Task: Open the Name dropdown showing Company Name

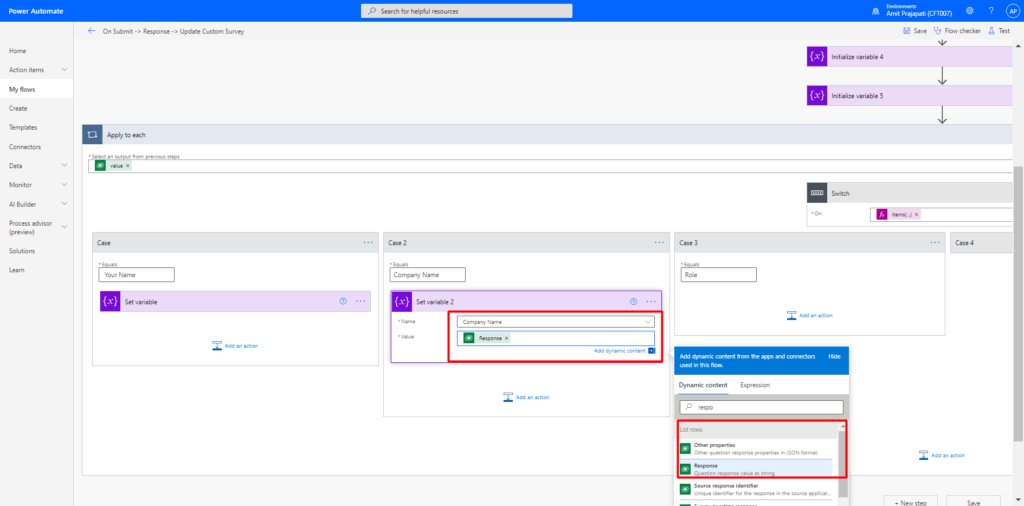Action: pyautogui.click(x=556, y=322)
